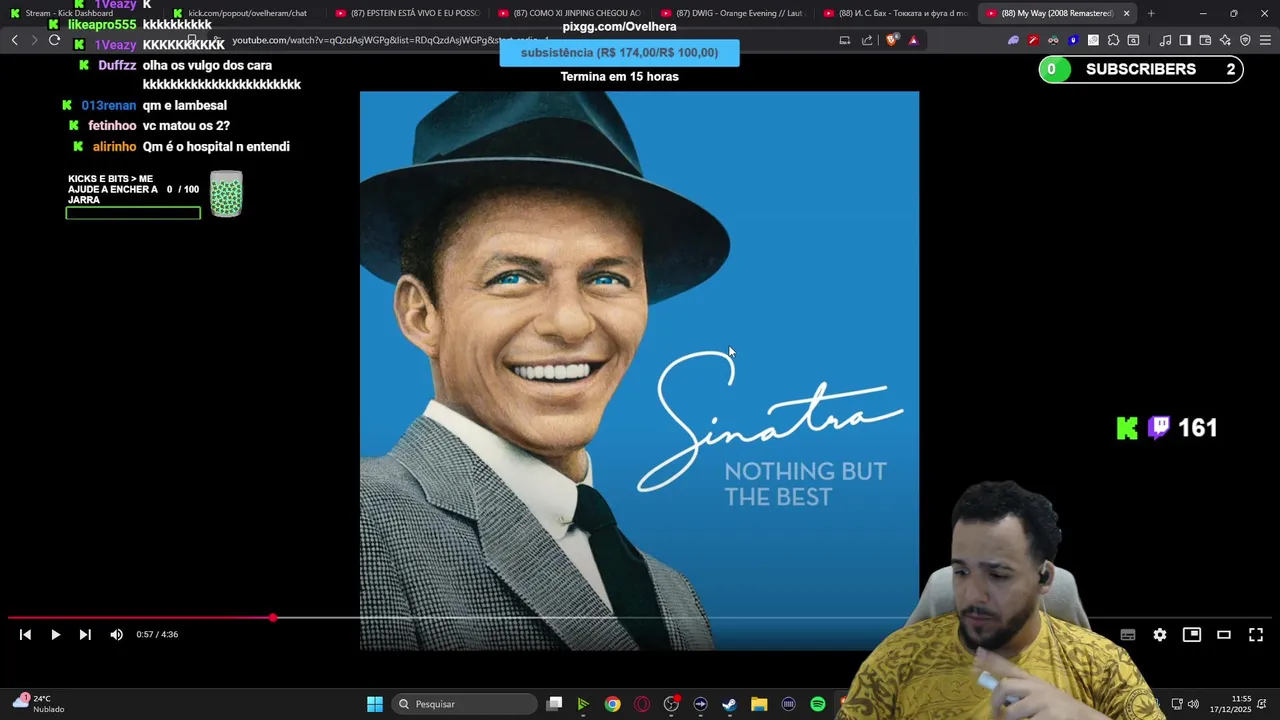Navigate back with the browser back arrow

click(x=14, y=40)
